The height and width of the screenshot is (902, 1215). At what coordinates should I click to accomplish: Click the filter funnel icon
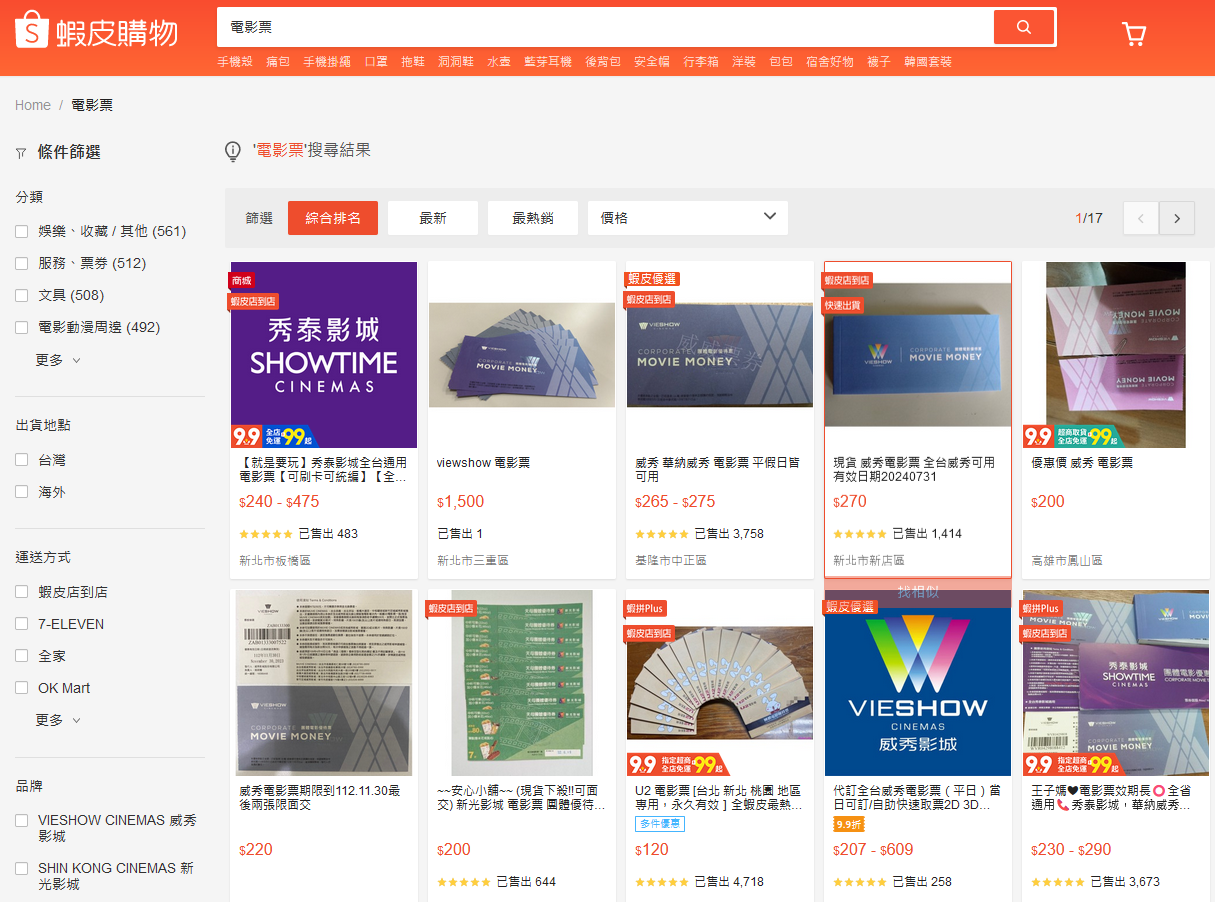point(21,153)
